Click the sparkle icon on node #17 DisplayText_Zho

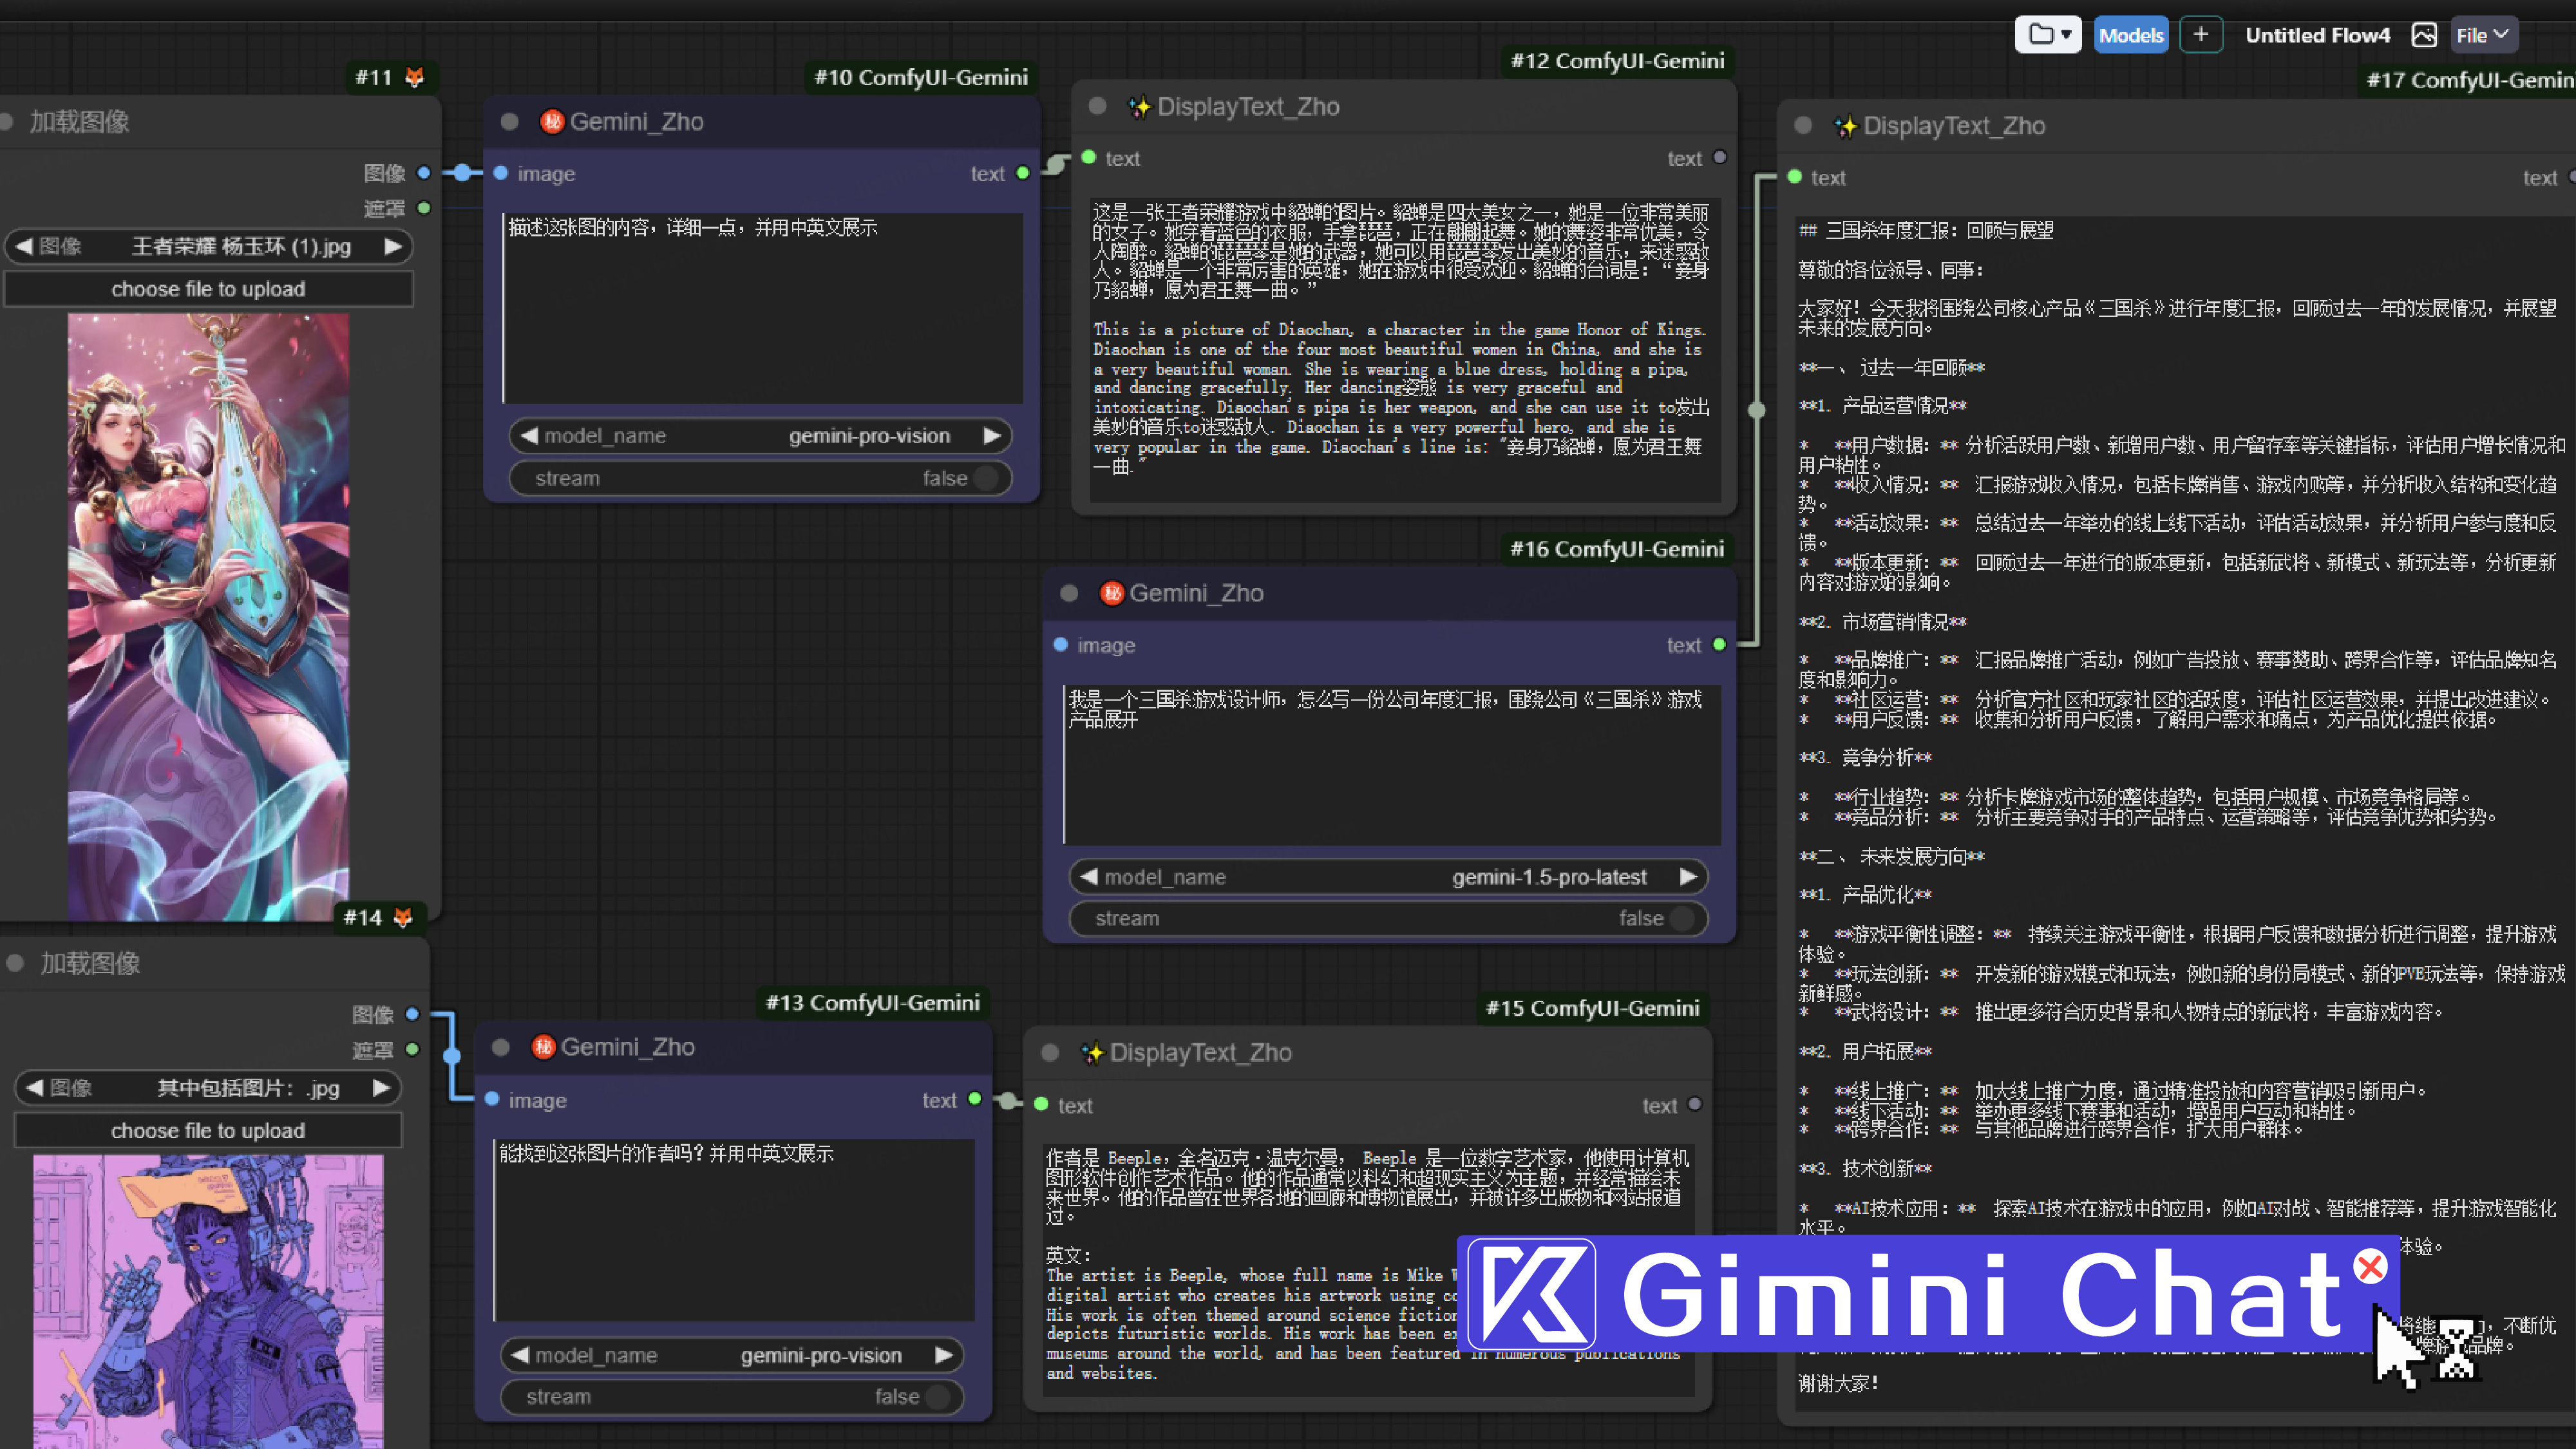1845,126
